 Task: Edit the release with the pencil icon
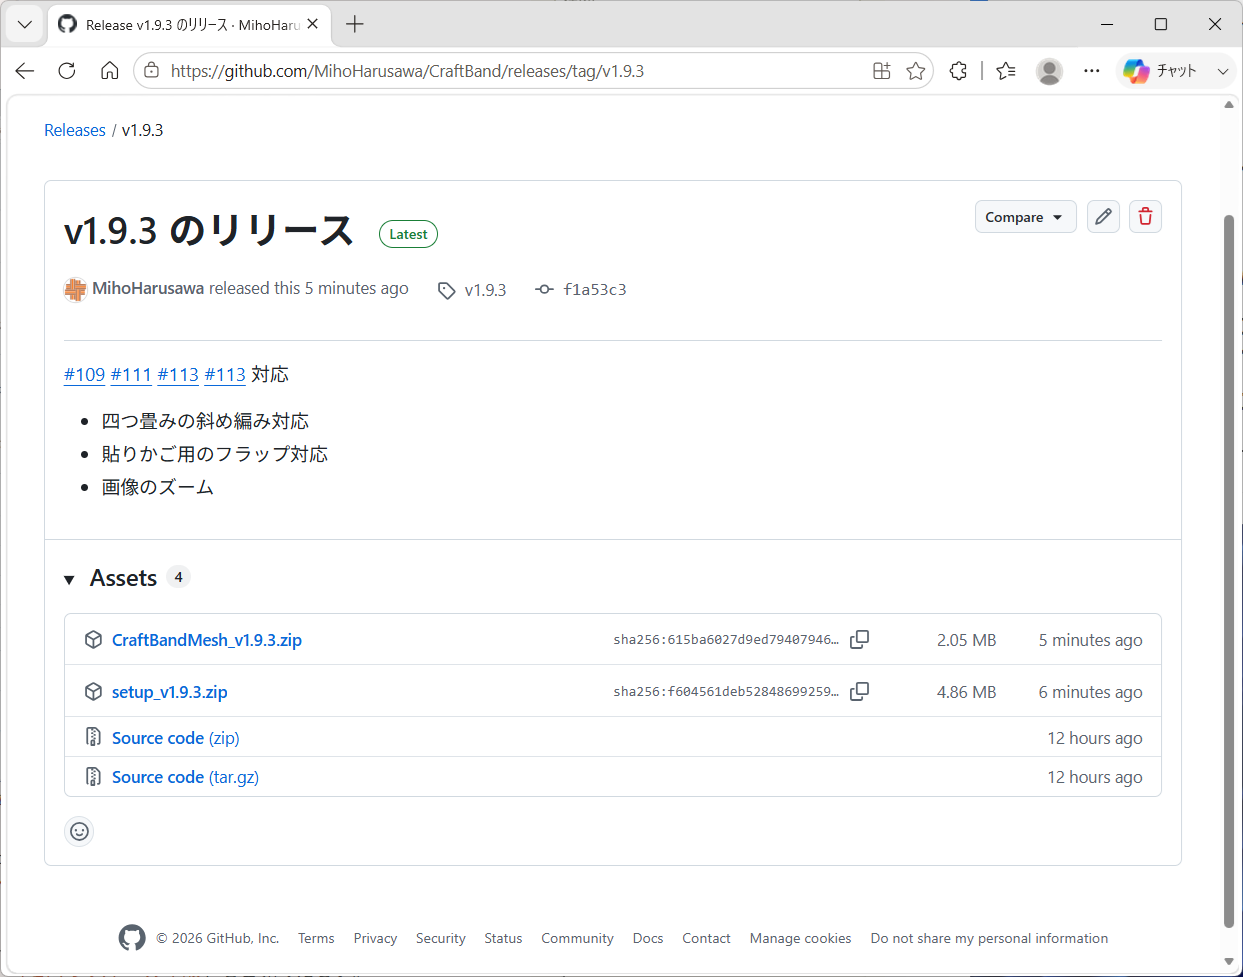point(1103,217)
